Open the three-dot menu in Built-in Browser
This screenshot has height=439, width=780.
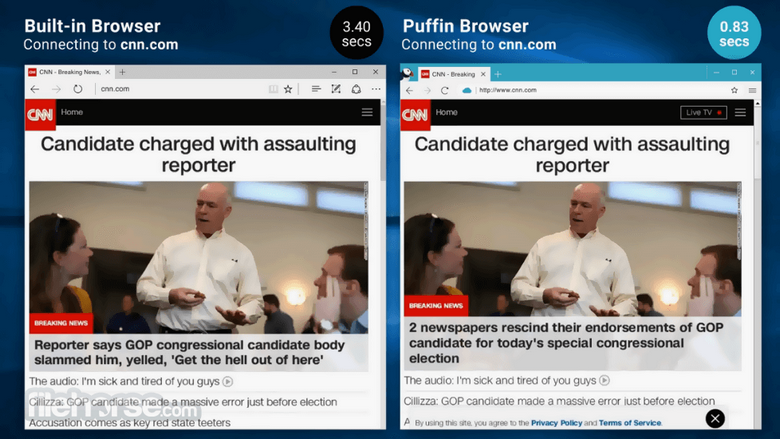374,89
